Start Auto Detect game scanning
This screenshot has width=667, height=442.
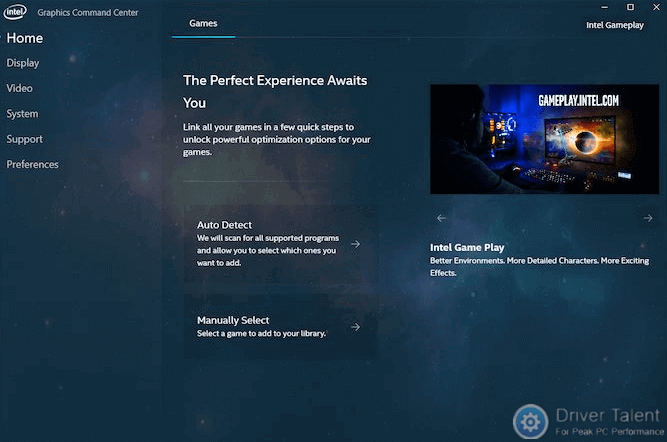pos(279,243)
